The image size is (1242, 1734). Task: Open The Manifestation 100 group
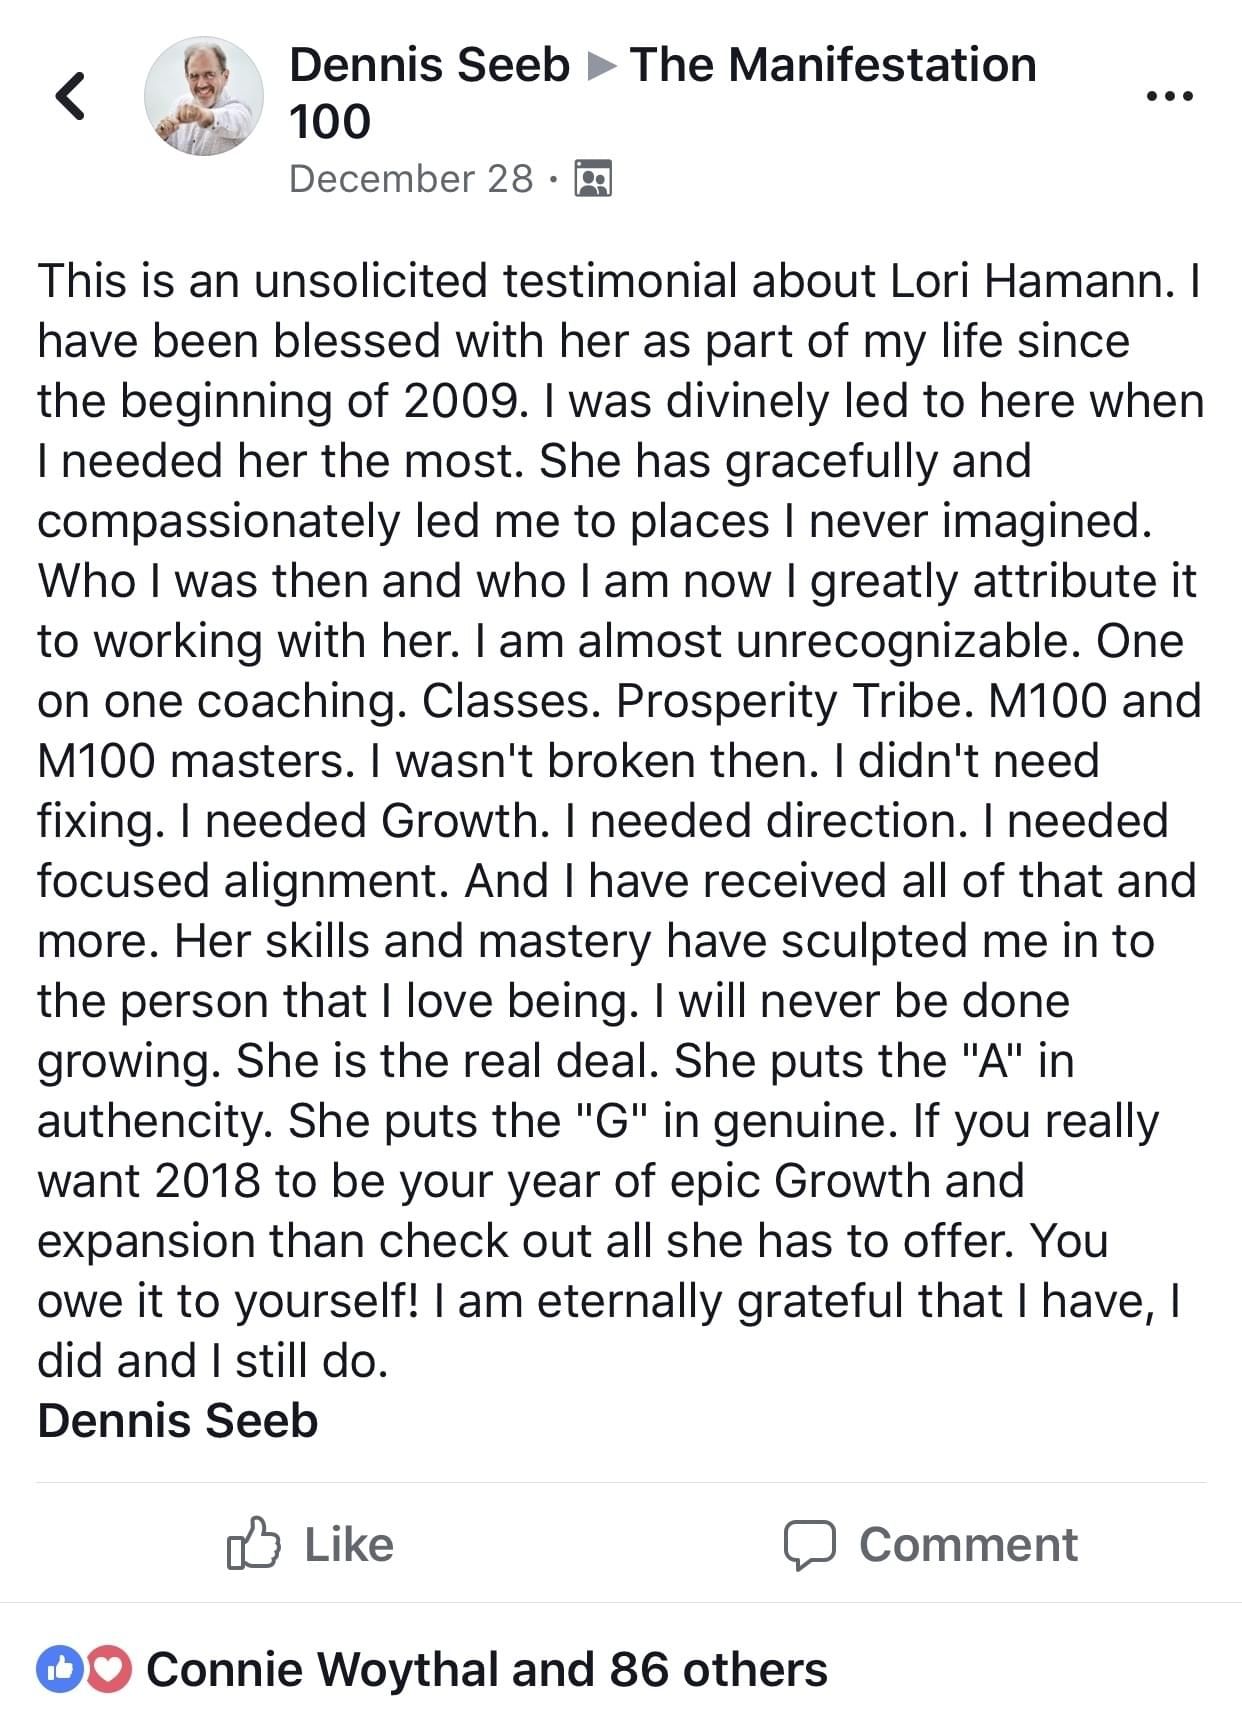[x=832, y=65]
